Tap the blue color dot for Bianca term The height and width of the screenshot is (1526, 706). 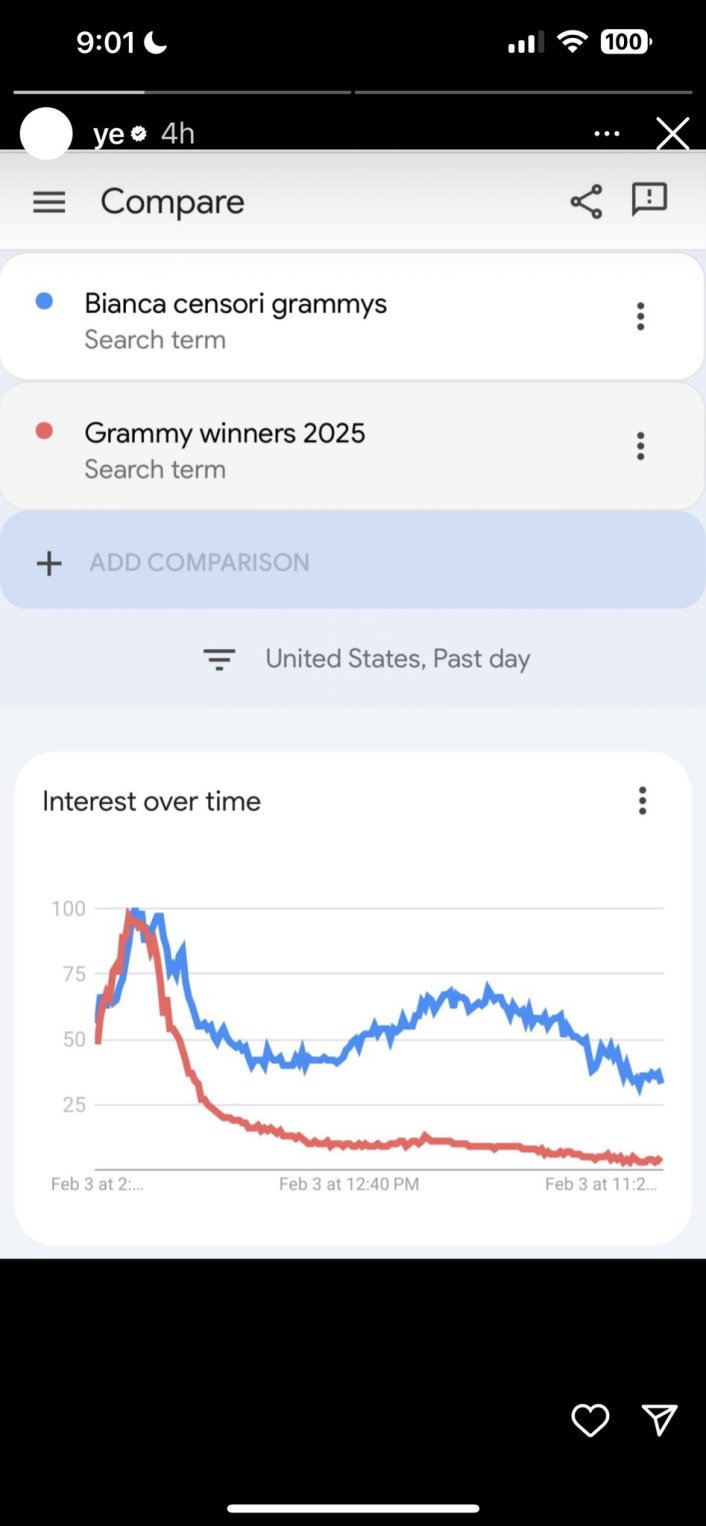pos(44,301)
